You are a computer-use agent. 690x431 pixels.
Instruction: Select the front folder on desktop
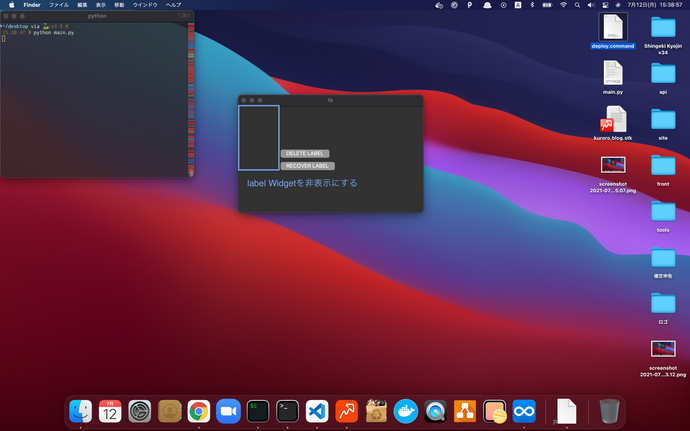(x=663, y=169)
